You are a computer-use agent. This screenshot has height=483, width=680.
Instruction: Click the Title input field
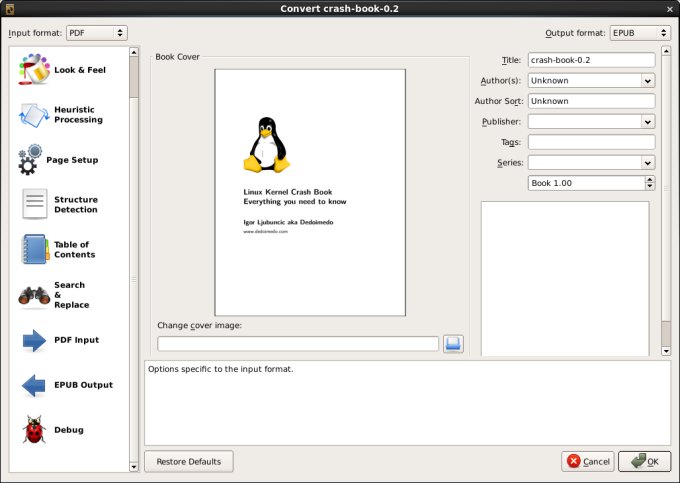click(x=591, y=60)
